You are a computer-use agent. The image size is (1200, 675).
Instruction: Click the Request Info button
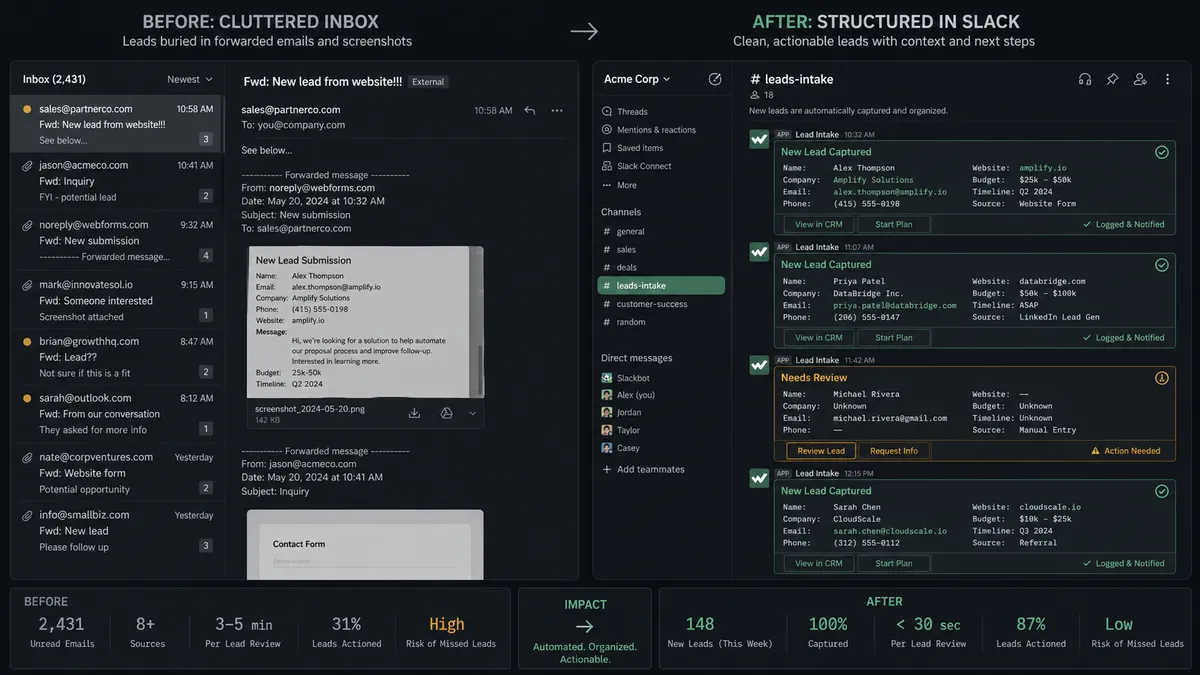pyautogui.click(x=894, y=451)
